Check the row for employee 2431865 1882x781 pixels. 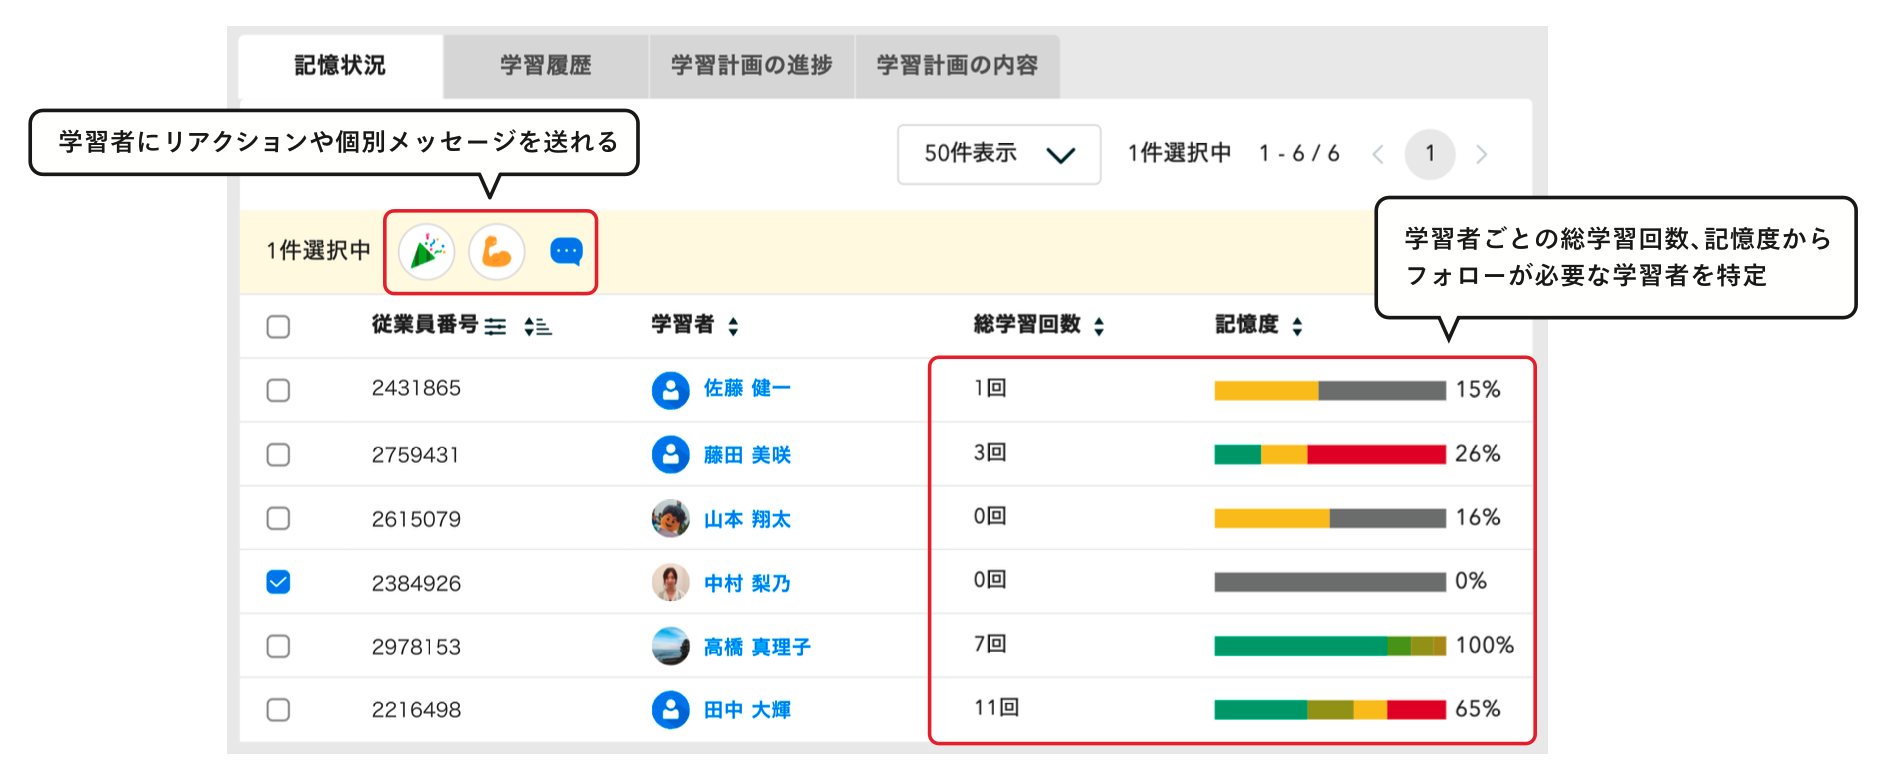278,390
